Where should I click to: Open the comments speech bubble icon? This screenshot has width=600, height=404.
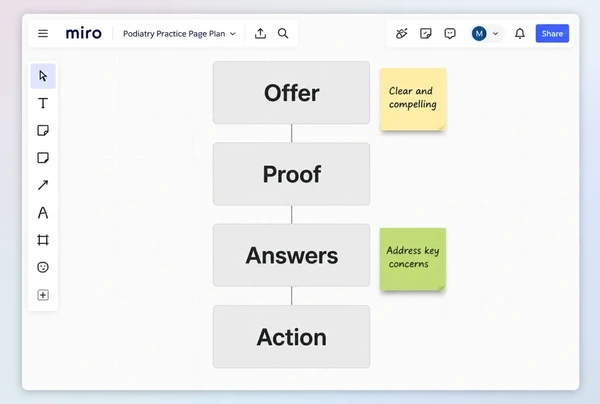coord(450,34)
